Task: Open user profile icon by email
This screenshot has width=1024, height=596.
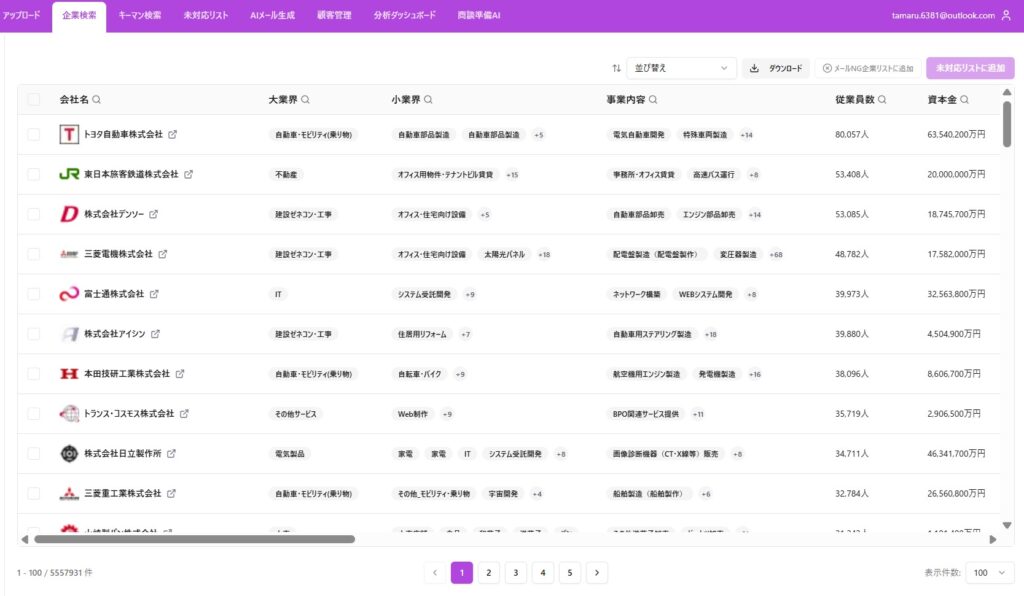Action: tap(1006, 15)
